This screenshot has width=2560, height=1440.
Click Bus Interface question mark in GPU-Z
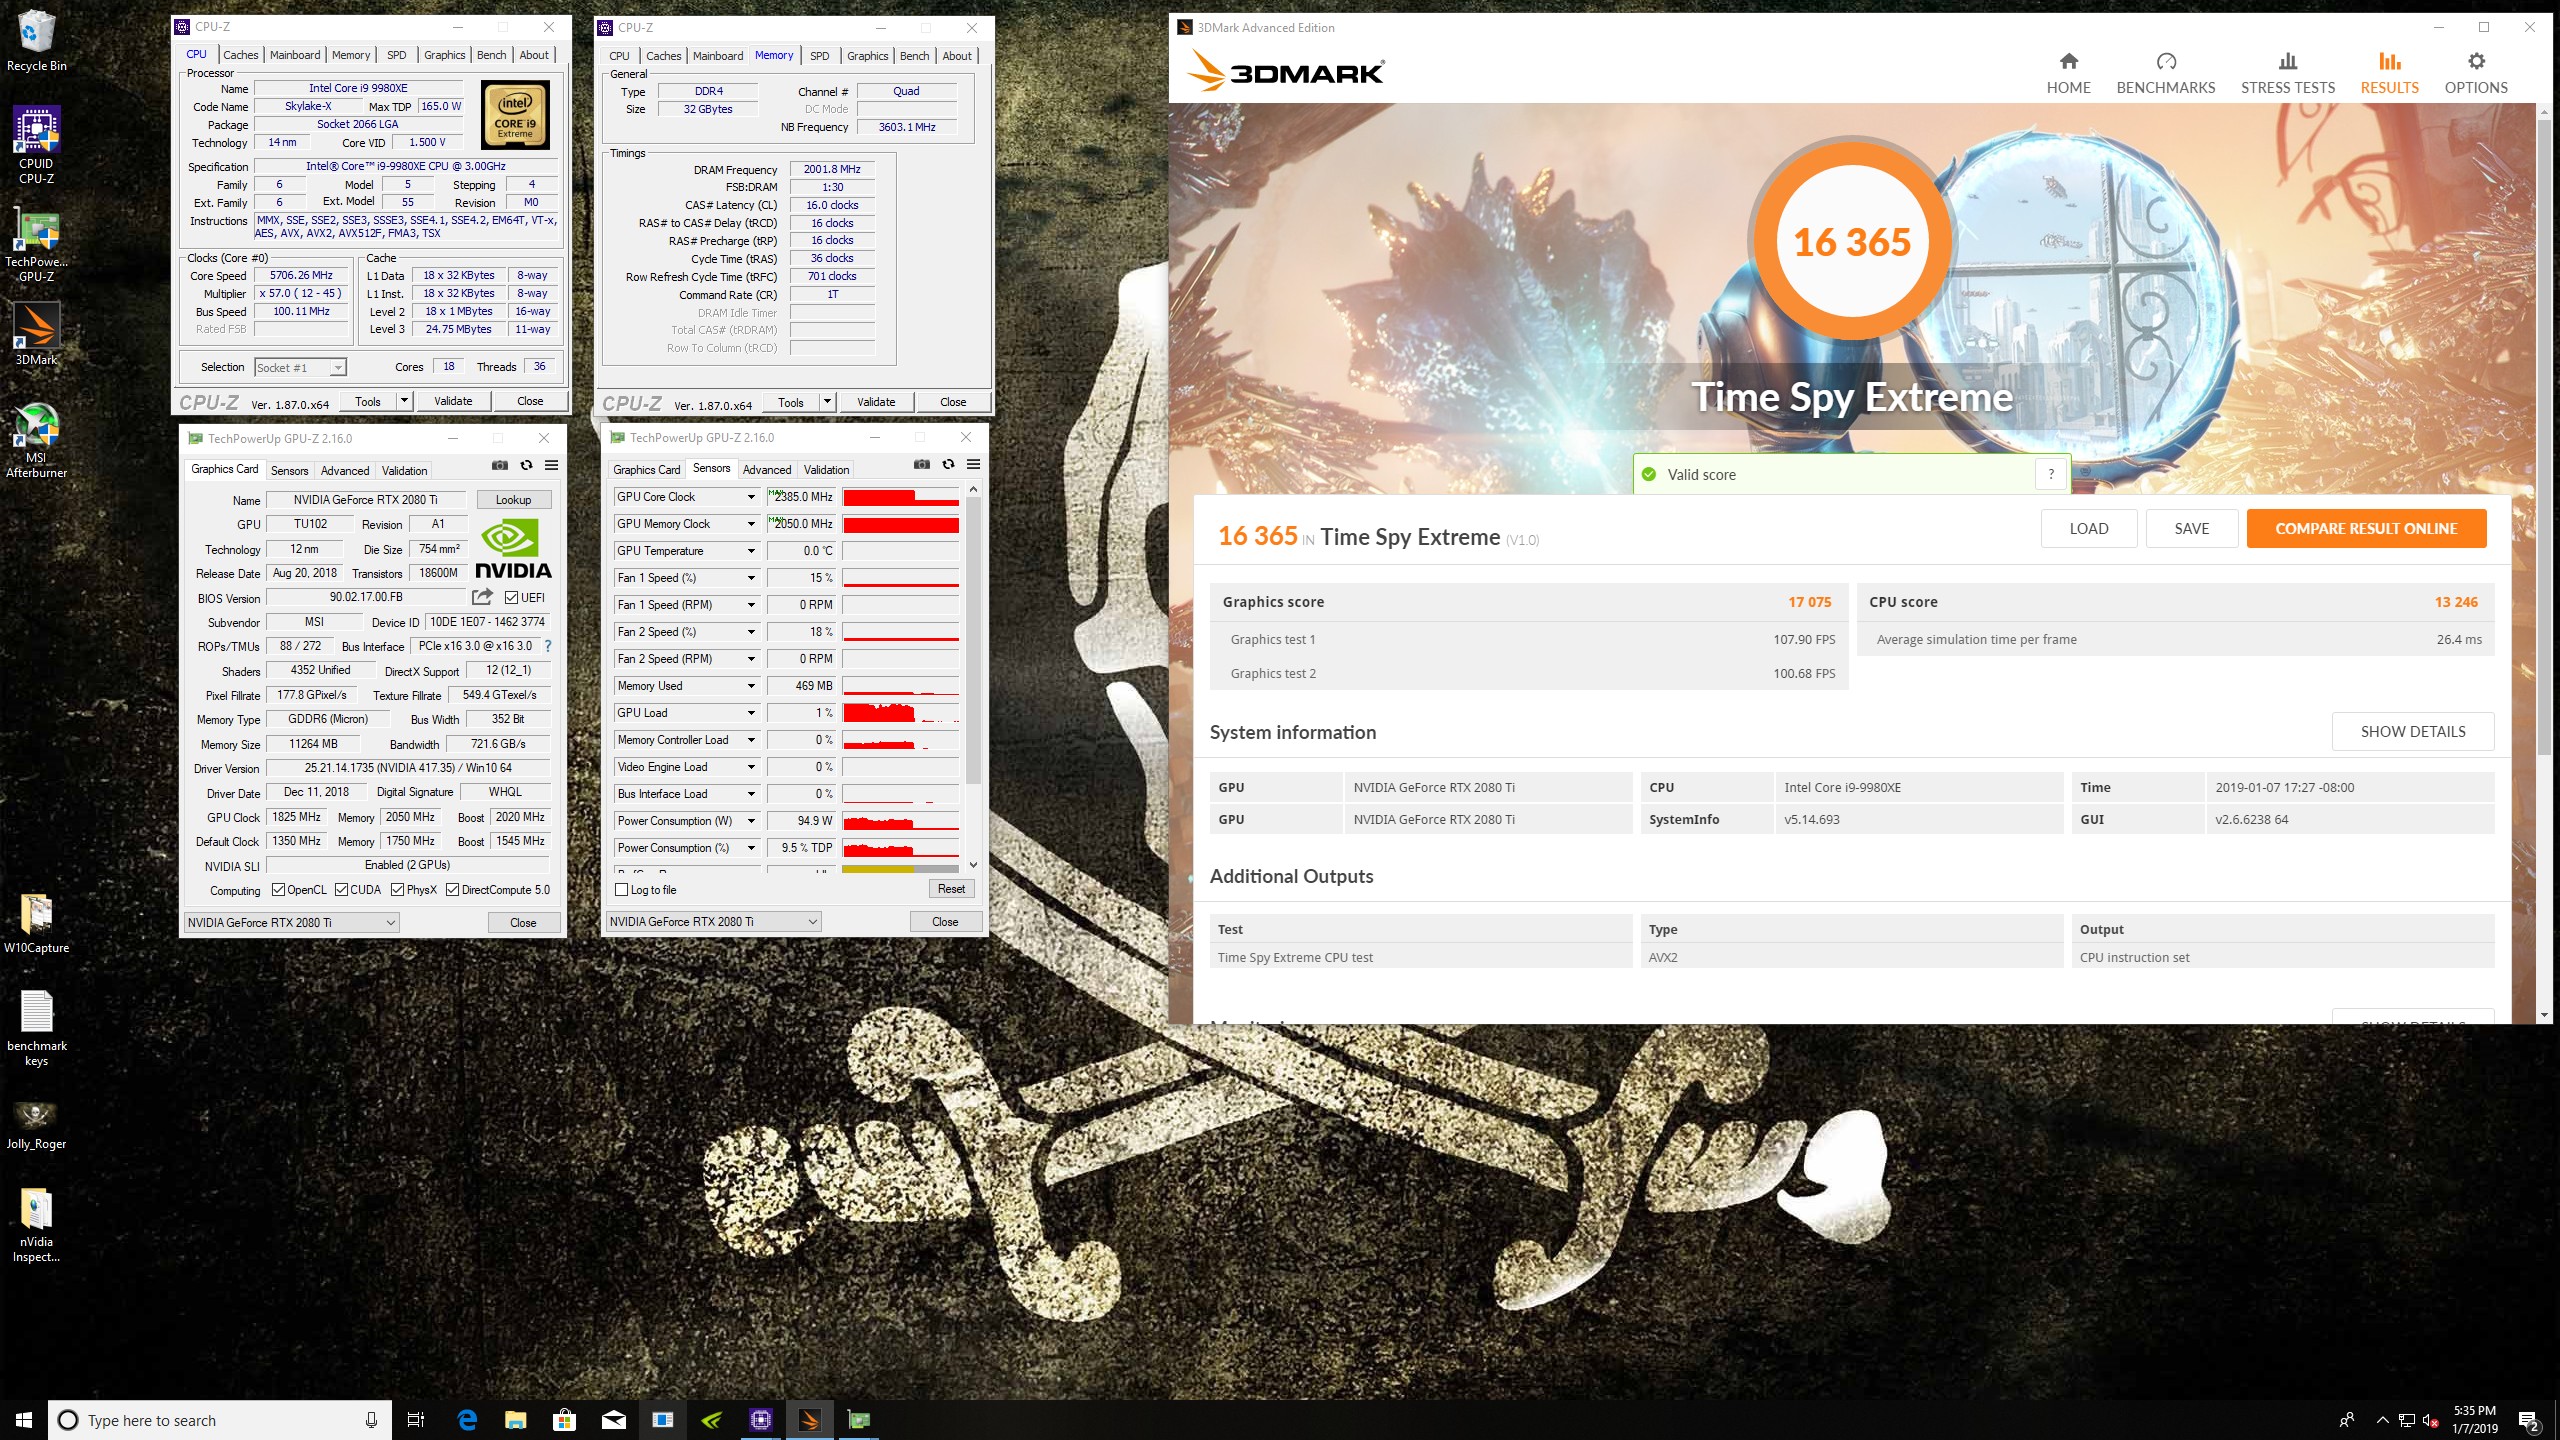tap(548, 646)
